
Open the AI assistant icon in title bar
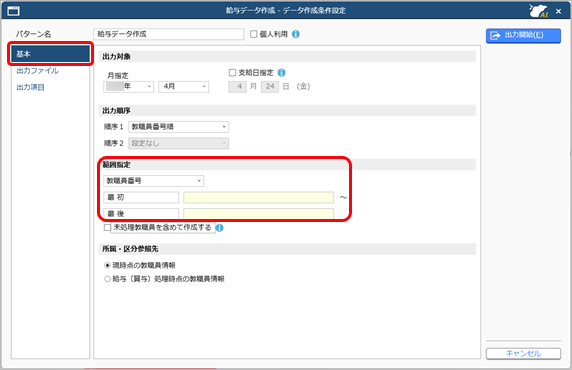(x=539, y=11)
